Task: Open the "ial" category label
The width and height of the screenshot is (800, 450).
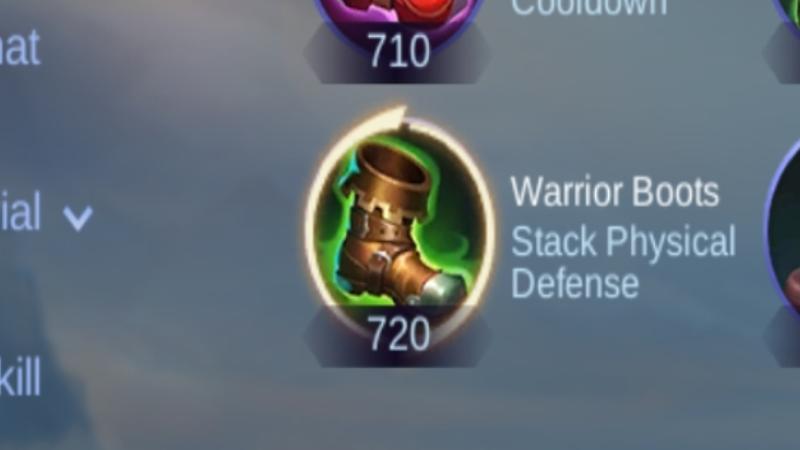Action: pyautogui.click(x=20, y=212)
